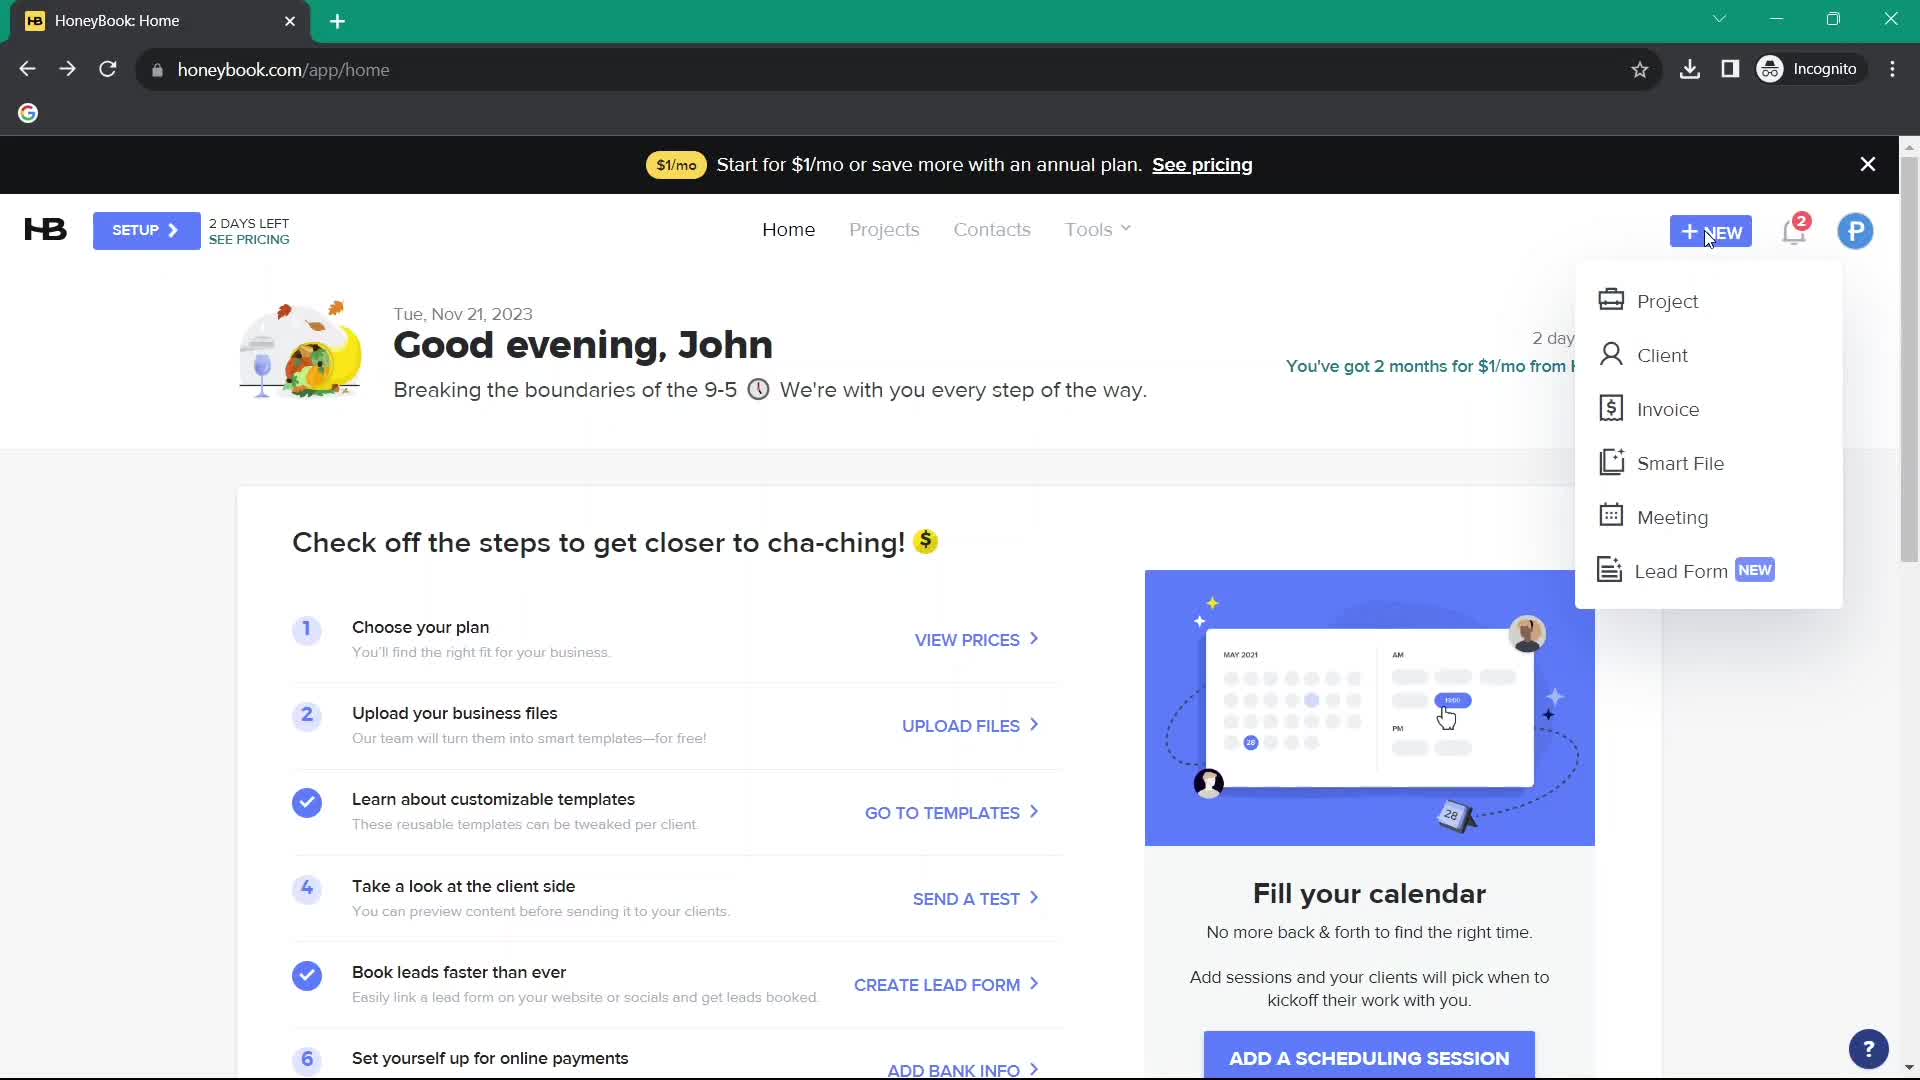Select step 4 client side circle
Viewport: 1920px width, 1080px height.
[307, 888]
